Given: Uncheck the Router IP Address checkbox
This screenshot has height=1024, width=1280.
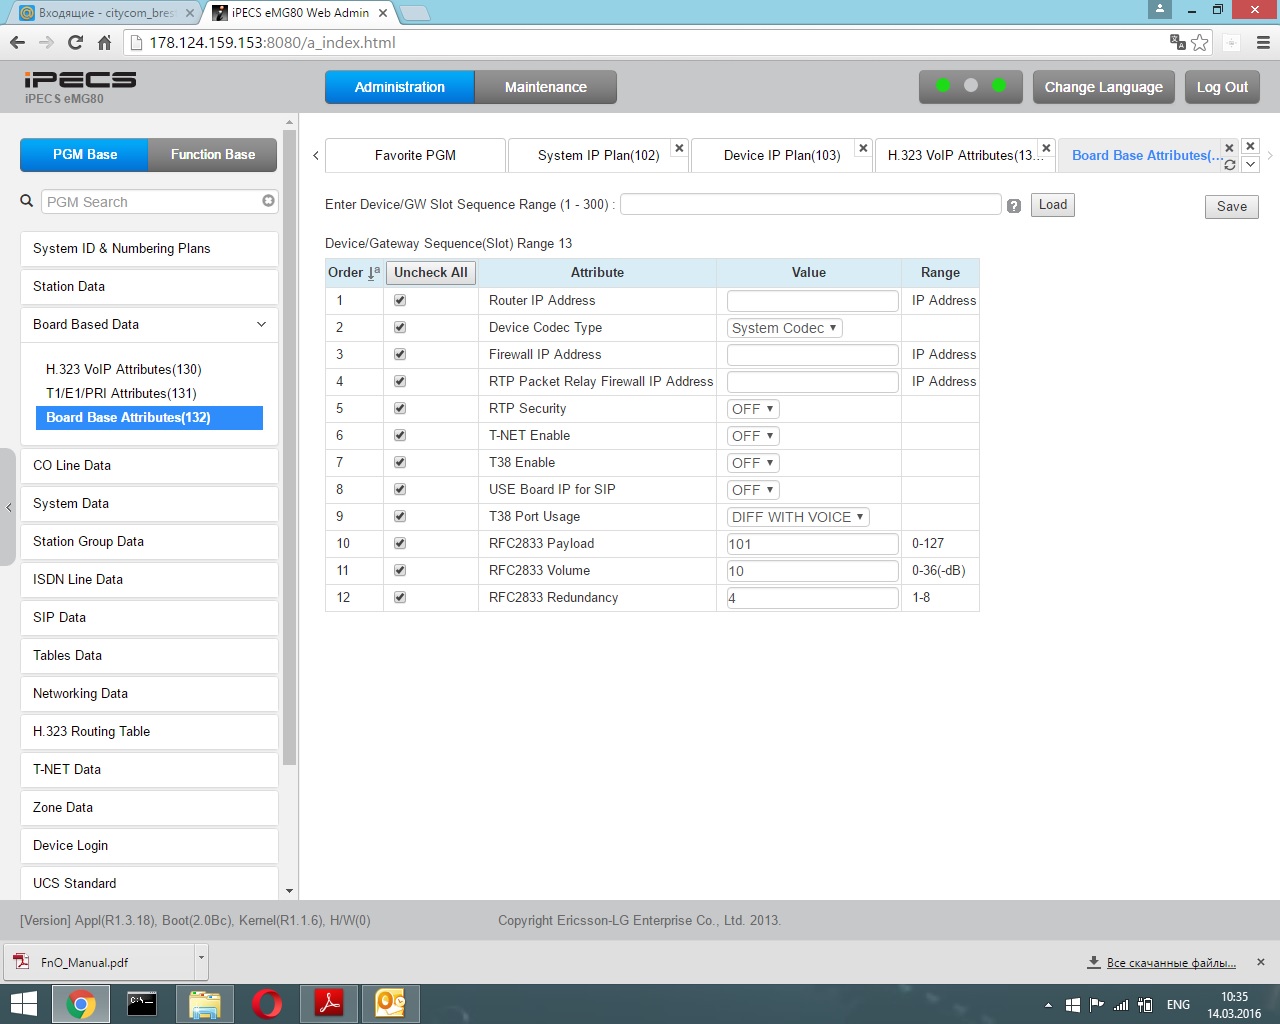Looking at the screenshot, I should [x=400, y=300].
